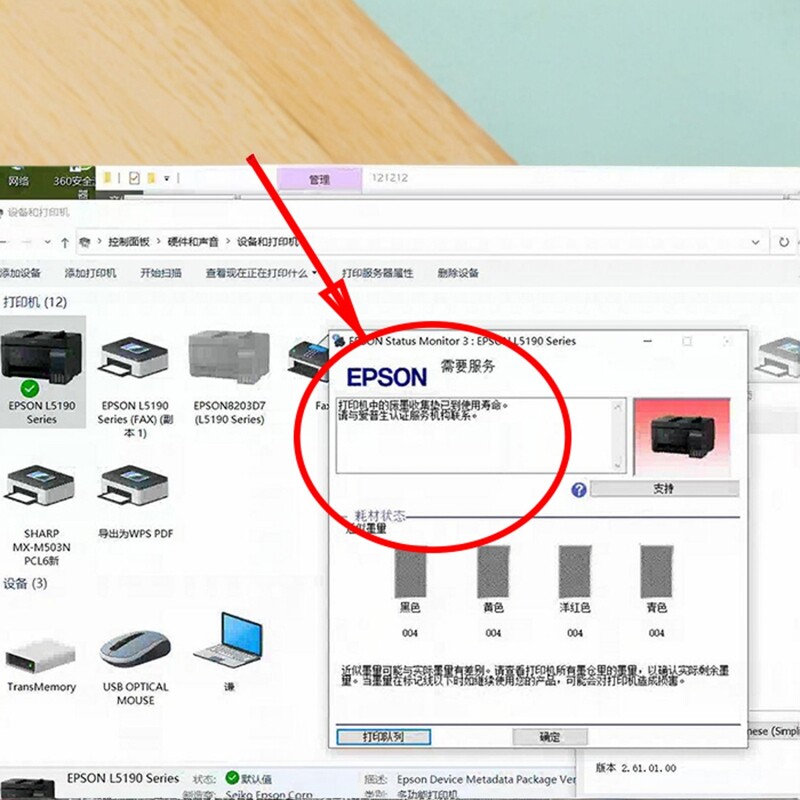Select the 导出为WPS PDF printer icon
This screenshot has height=800, width=800.
(x=135, y=486)
